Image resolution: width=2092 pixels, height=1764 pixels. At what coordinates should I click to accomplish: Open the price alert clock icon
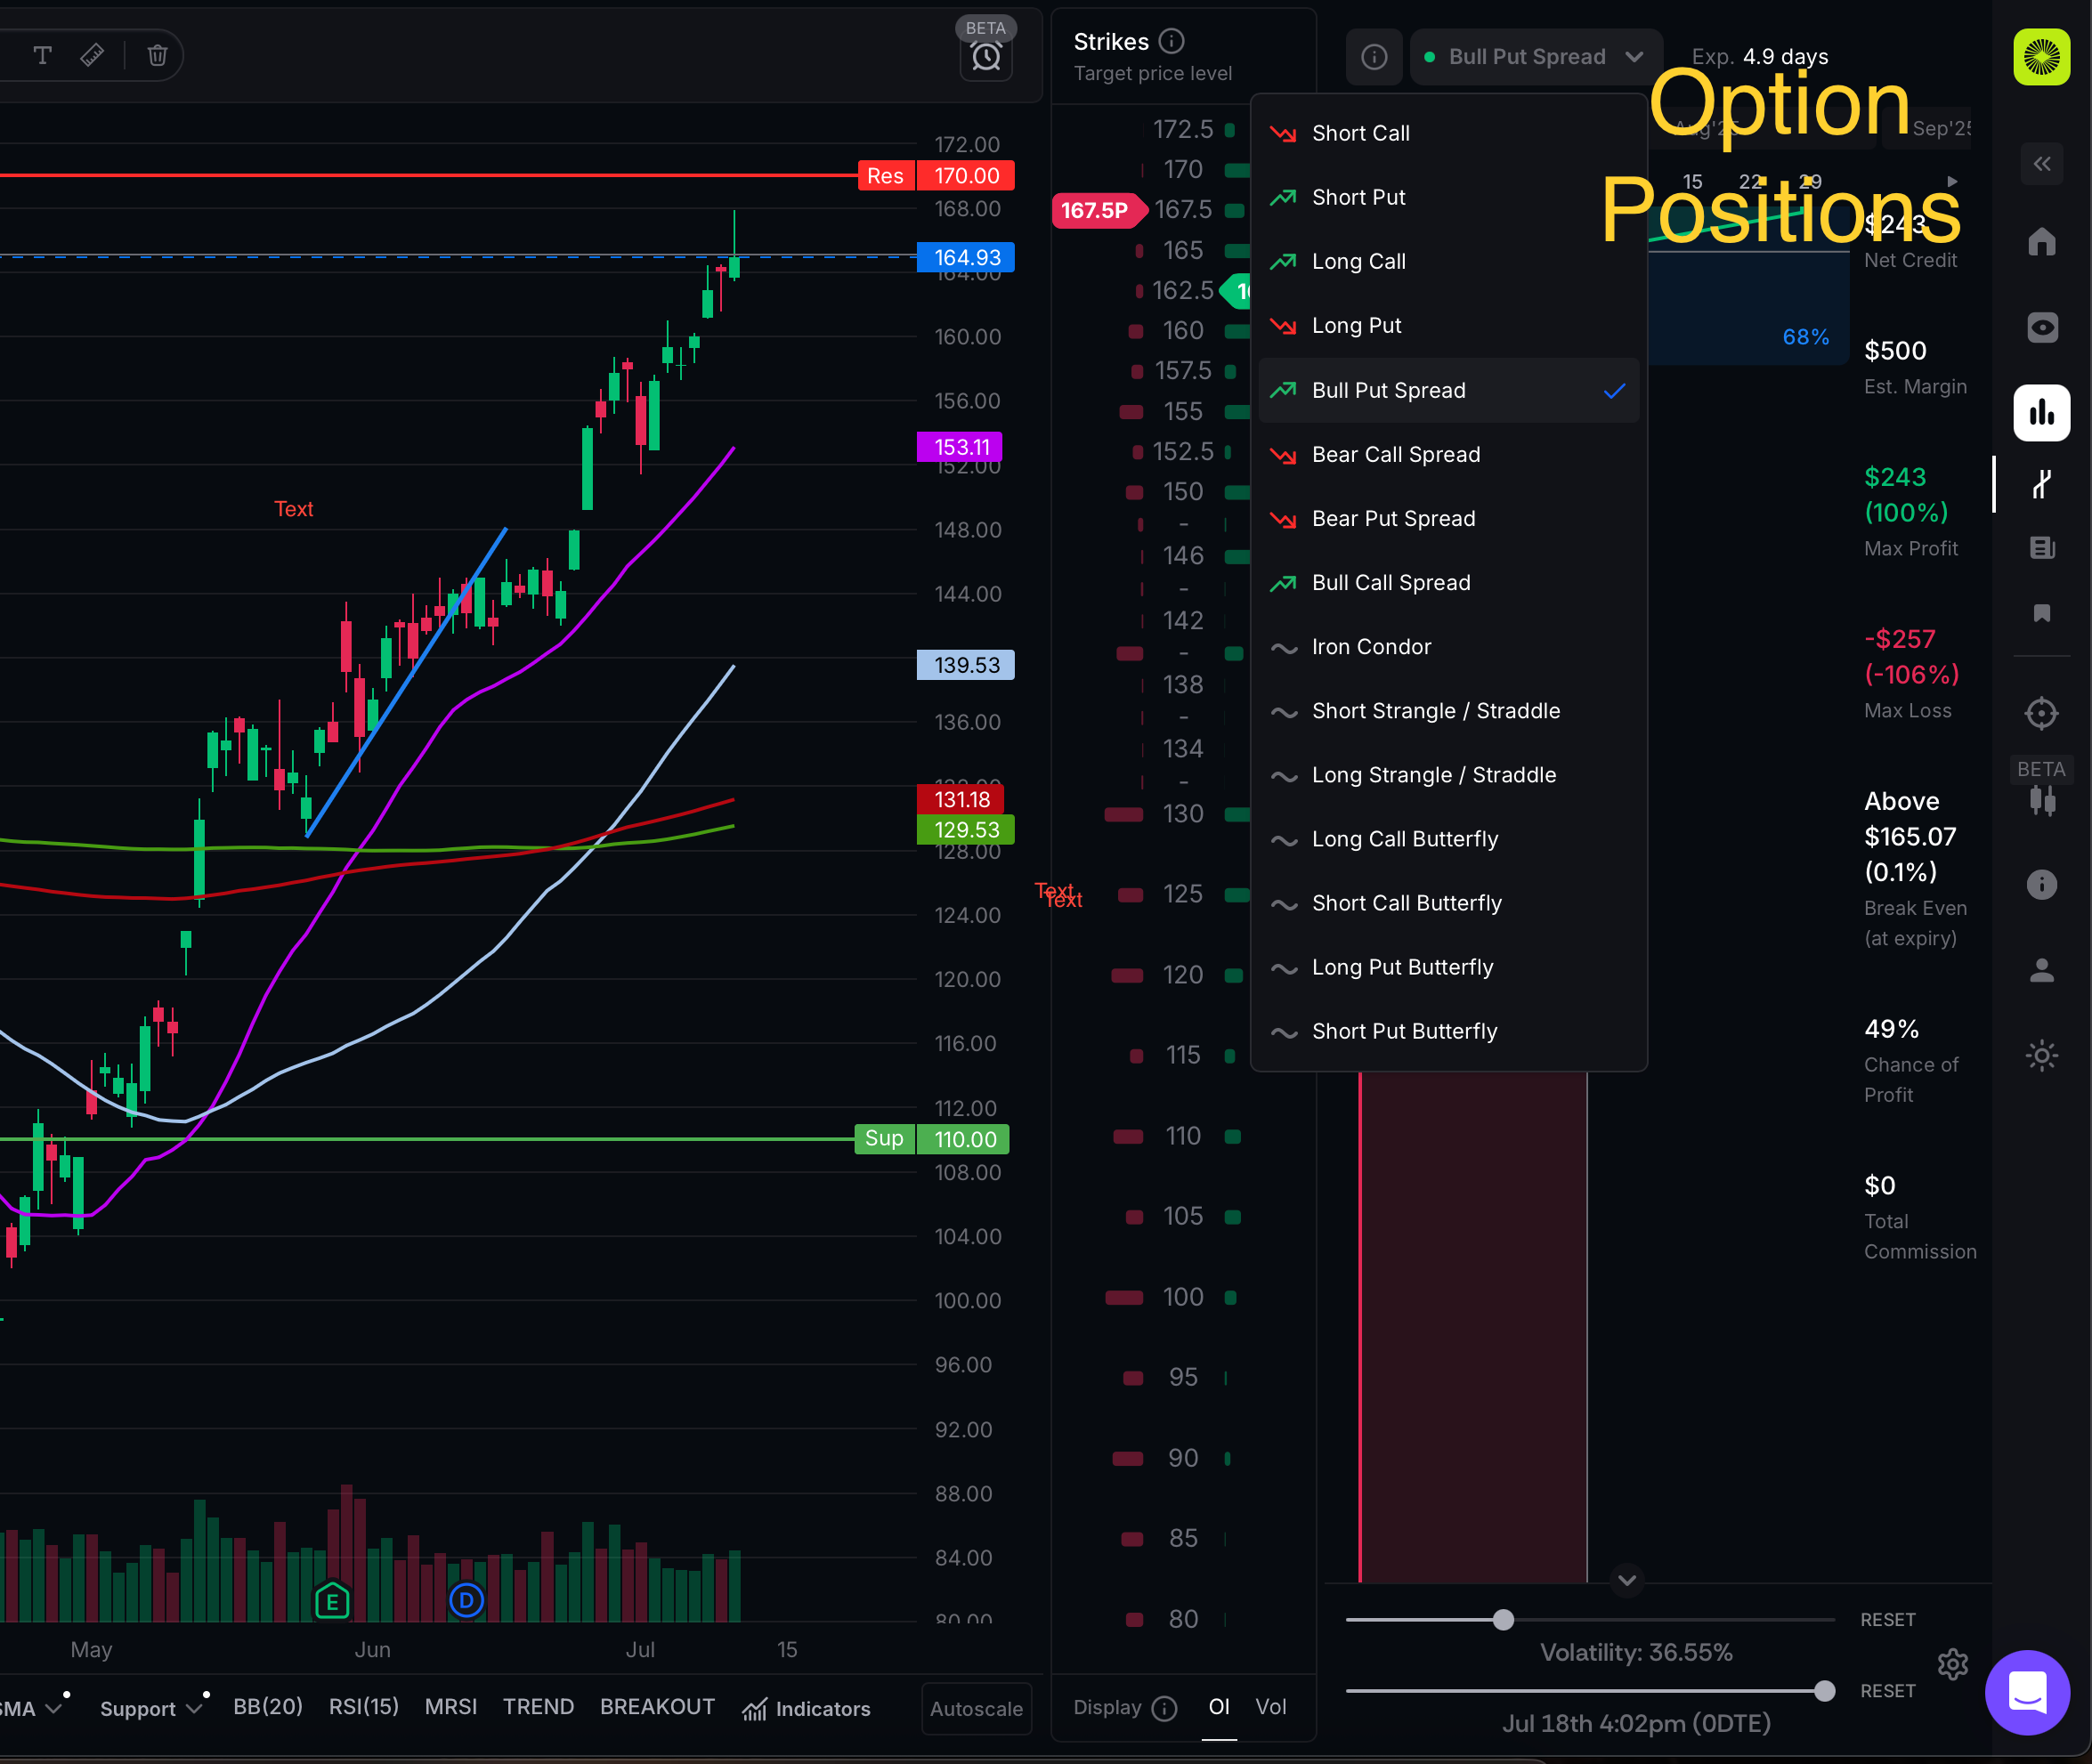[x=986, y=57]
